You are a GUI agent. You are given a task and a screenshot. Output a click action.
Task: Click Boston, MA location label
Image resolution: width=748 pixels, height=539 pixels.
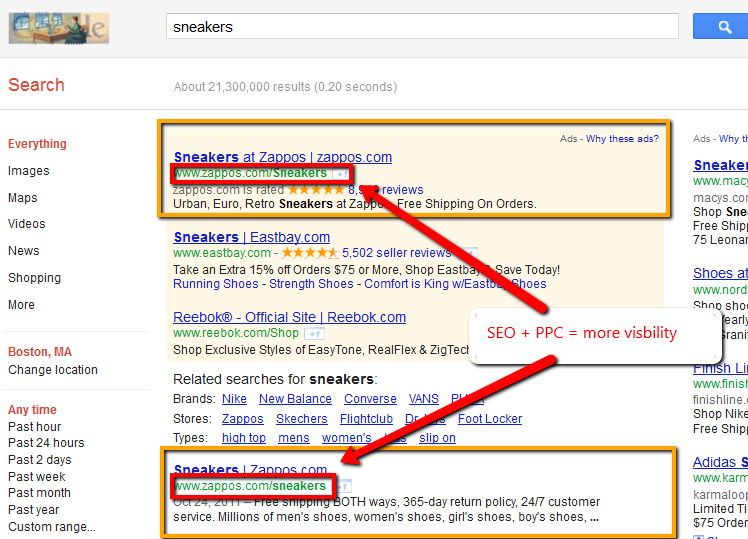point(40,352)
